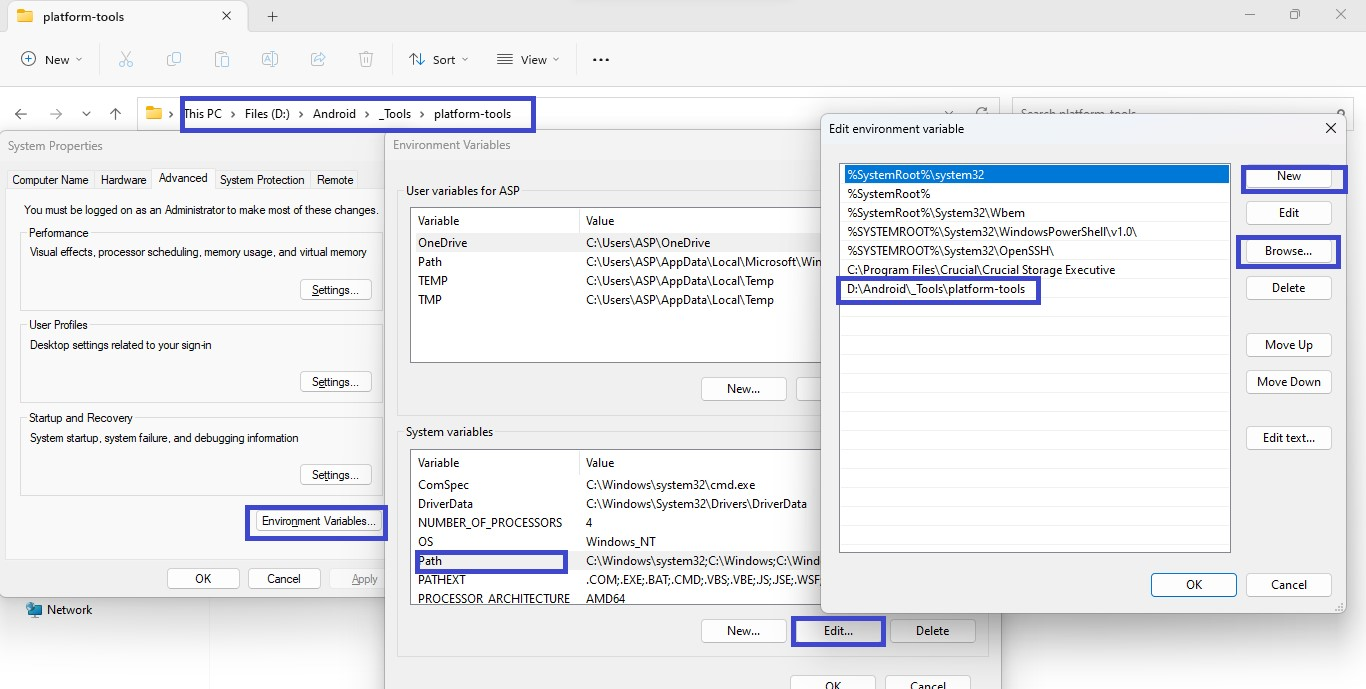Expand recent locations chevron

(x=86, y=114)
